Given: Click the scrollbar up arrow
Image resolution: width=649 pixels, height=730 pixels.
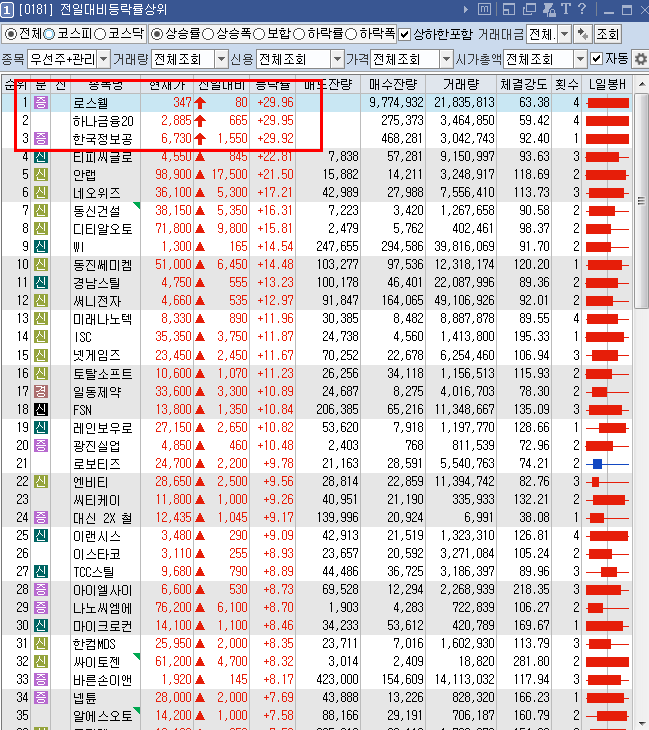Looking at the screenshot, I should tap(642, 84).
